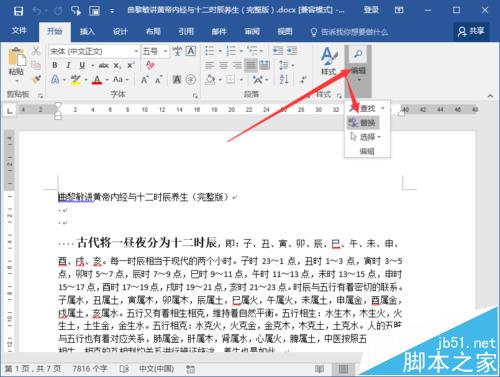The height and width of the screenshot is (377, 500).
Task: Open the read mode view icon in status bar
Action: pyautogui.click(x=319, y=369)
